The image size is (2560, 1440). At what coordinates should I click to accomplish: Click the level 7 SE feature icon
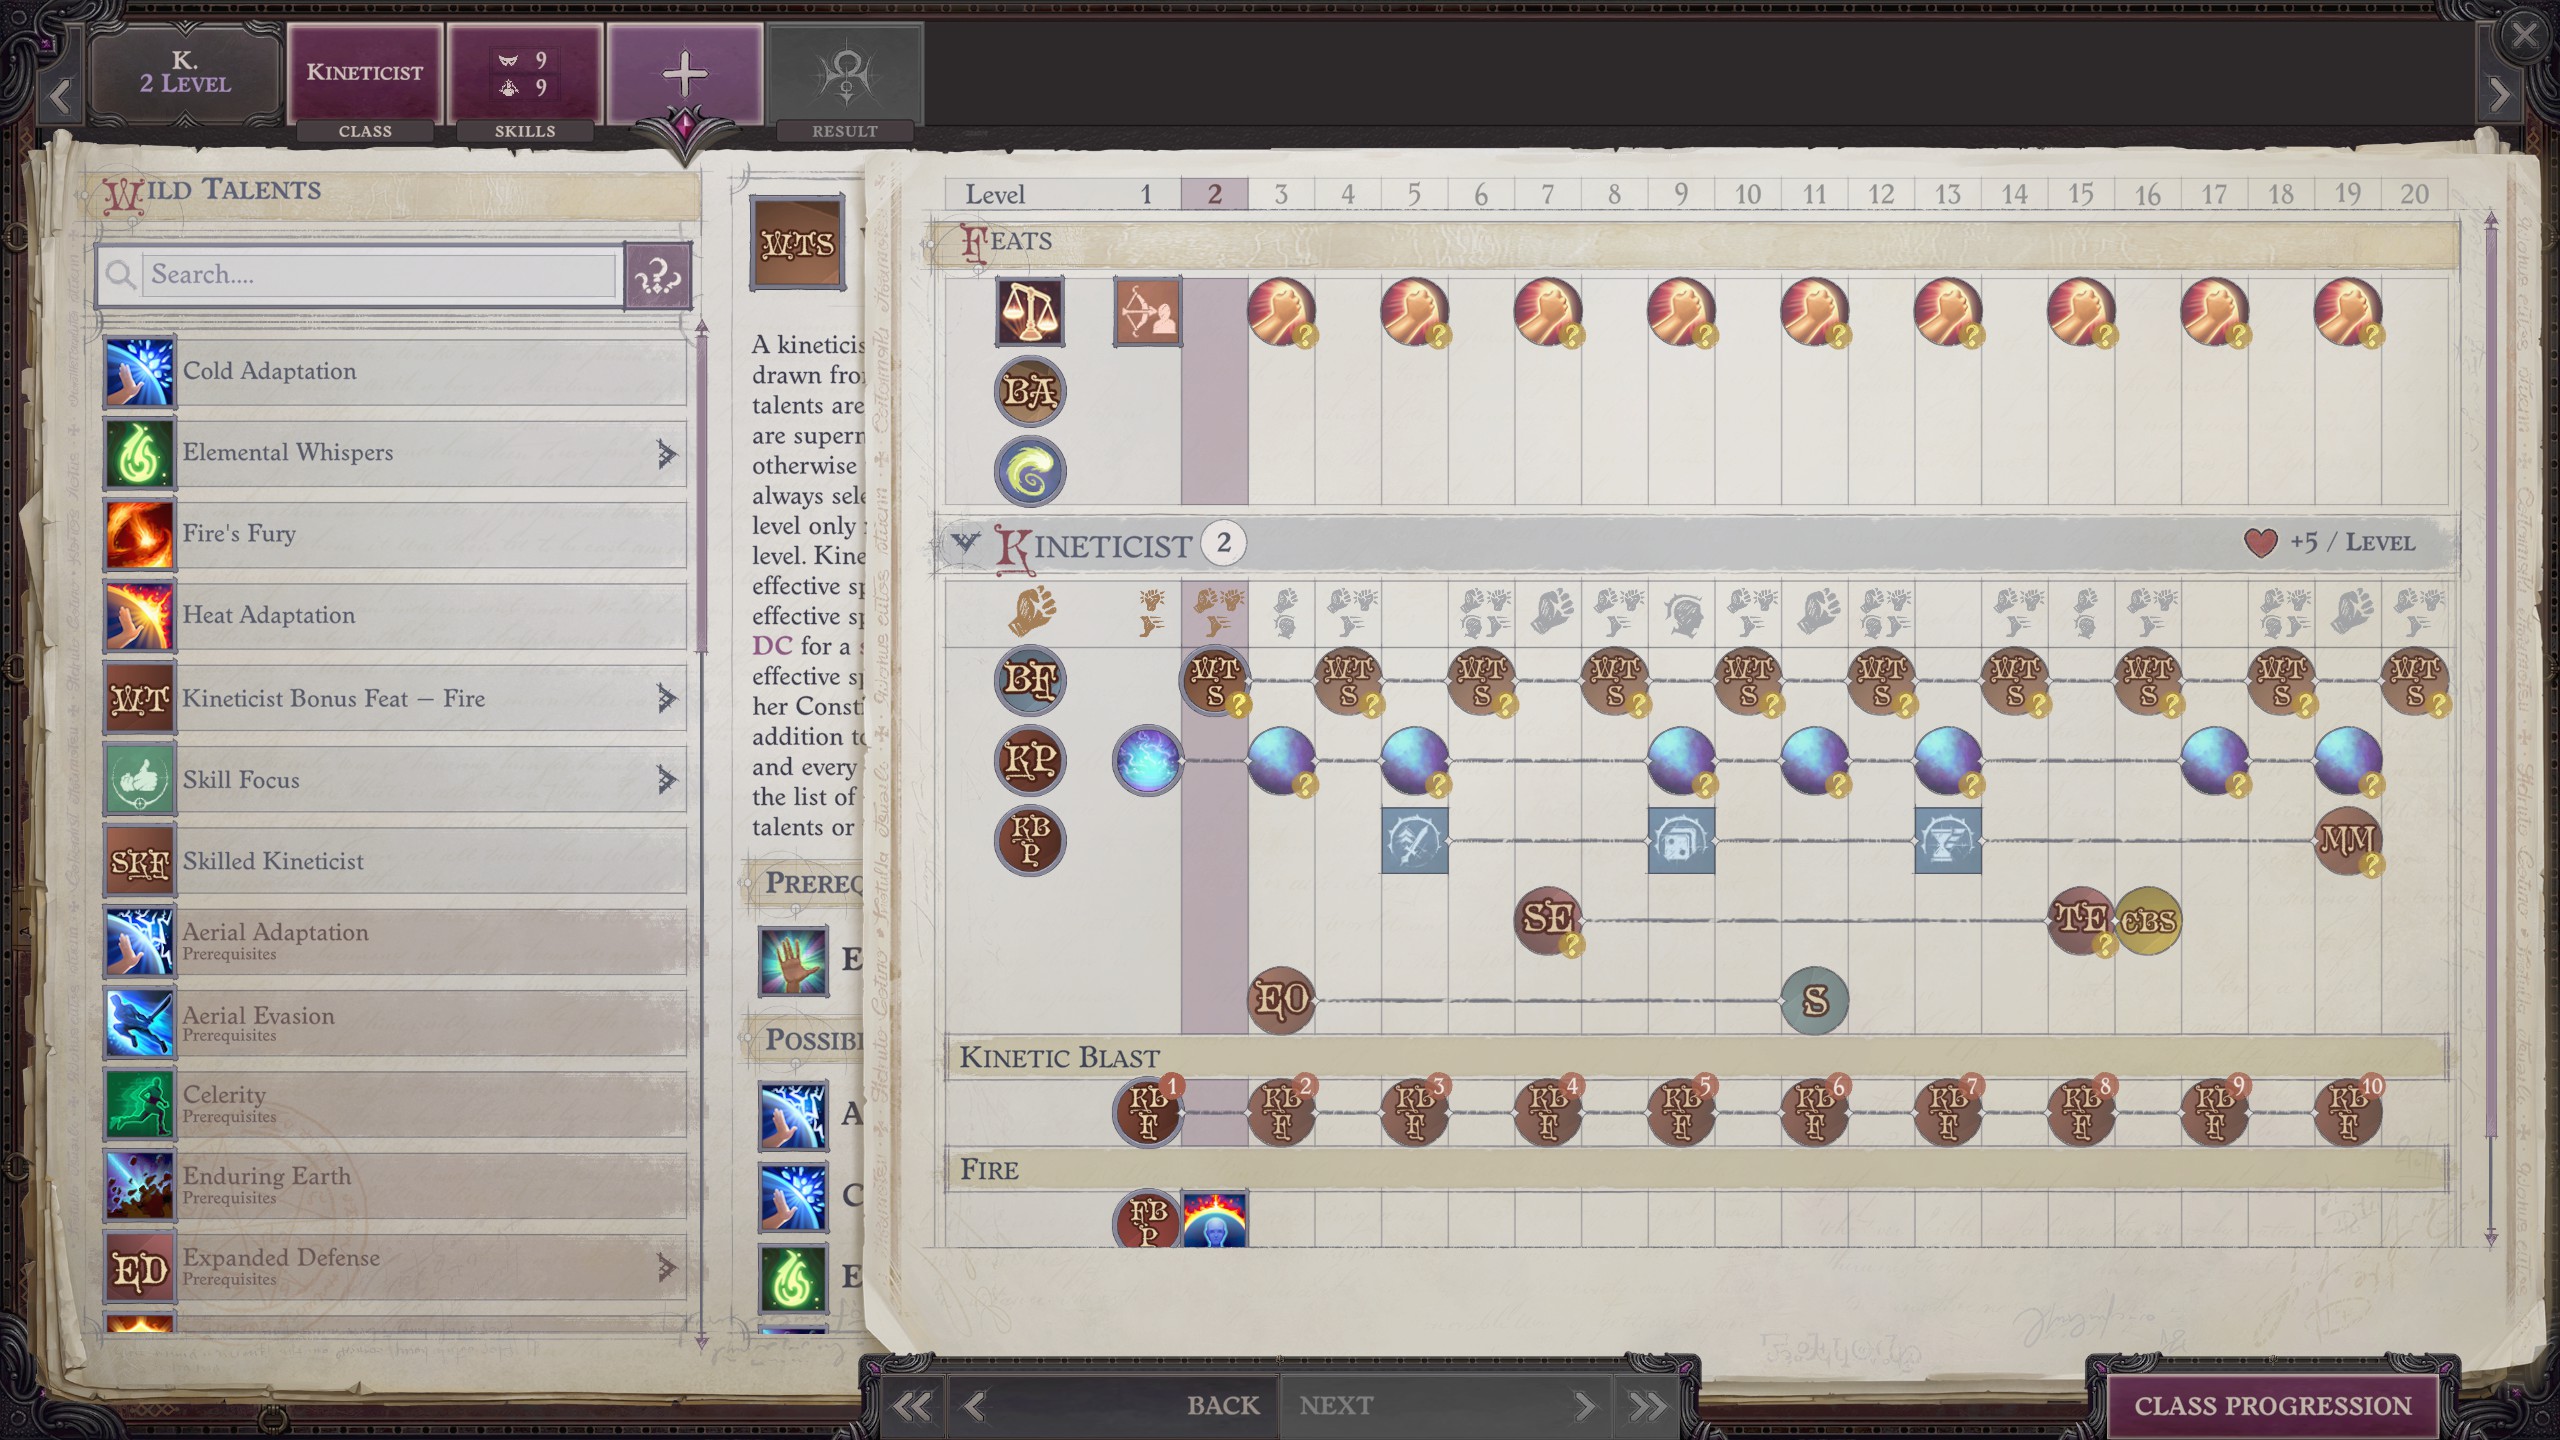click(1547, 919)
